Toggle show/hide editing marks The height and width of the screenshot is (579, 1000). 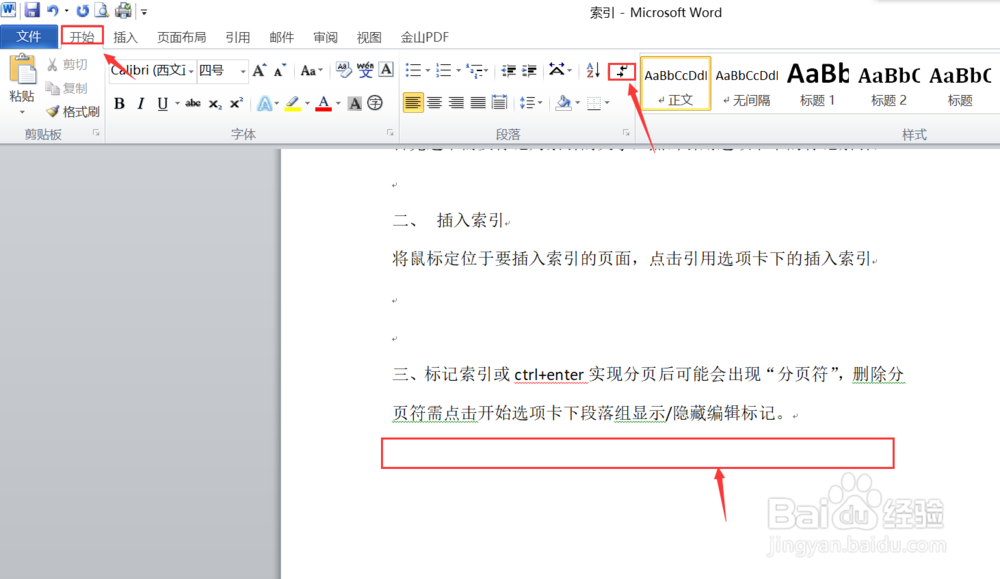[622, 71]
